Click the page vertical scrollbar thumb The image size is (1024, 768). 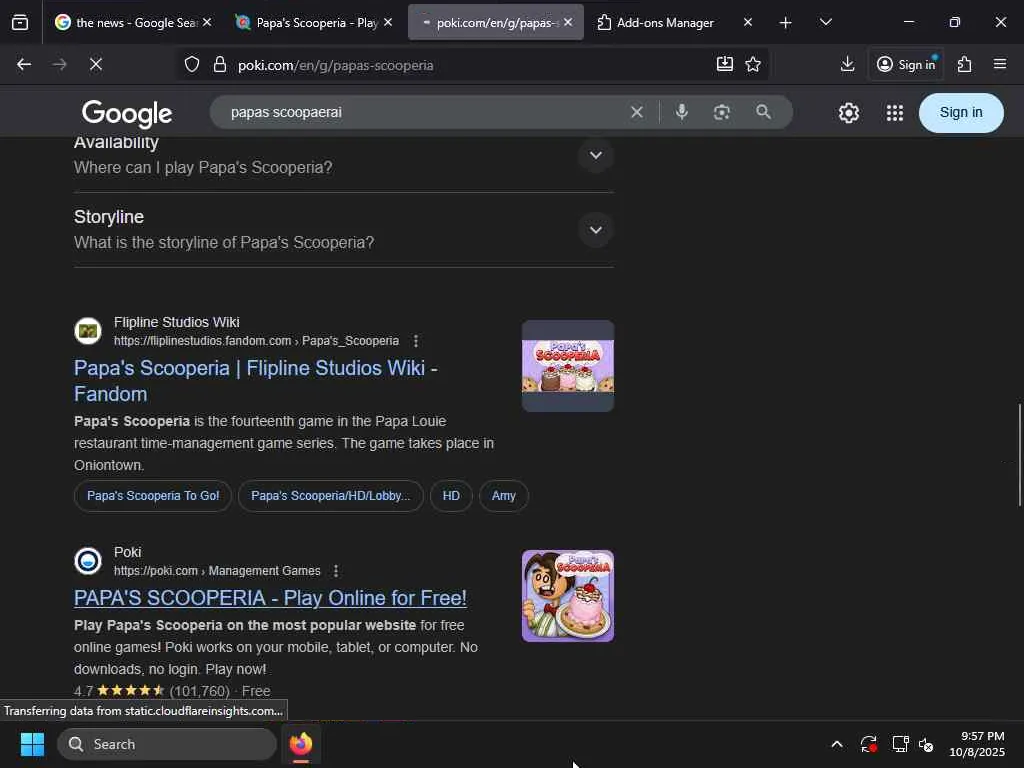[x=1019, y=455]
